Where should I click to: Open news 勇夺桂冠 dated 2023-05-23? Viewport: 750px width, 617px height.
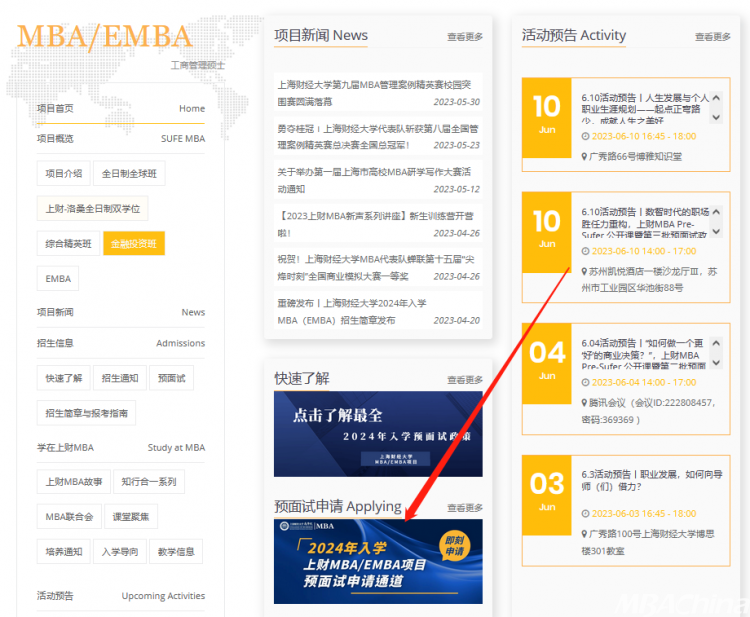[378, 137]
